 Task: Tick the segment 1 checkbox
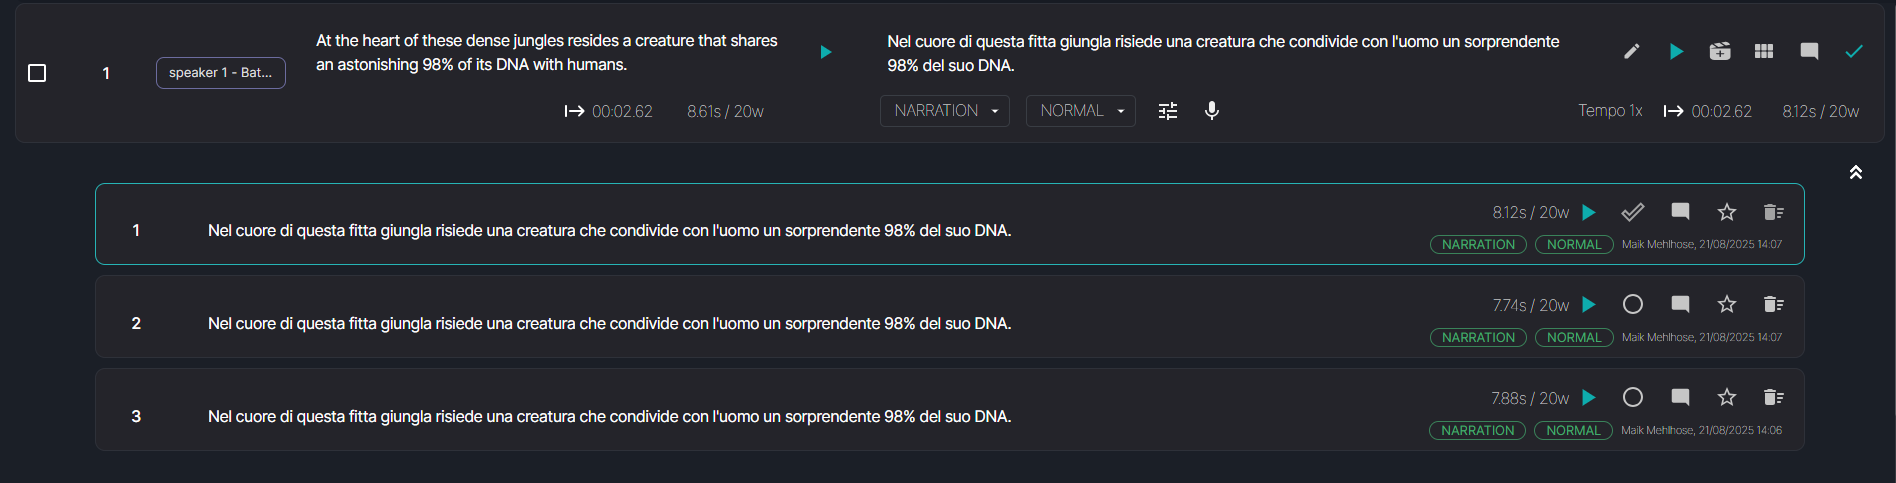[x=37, y=73]
